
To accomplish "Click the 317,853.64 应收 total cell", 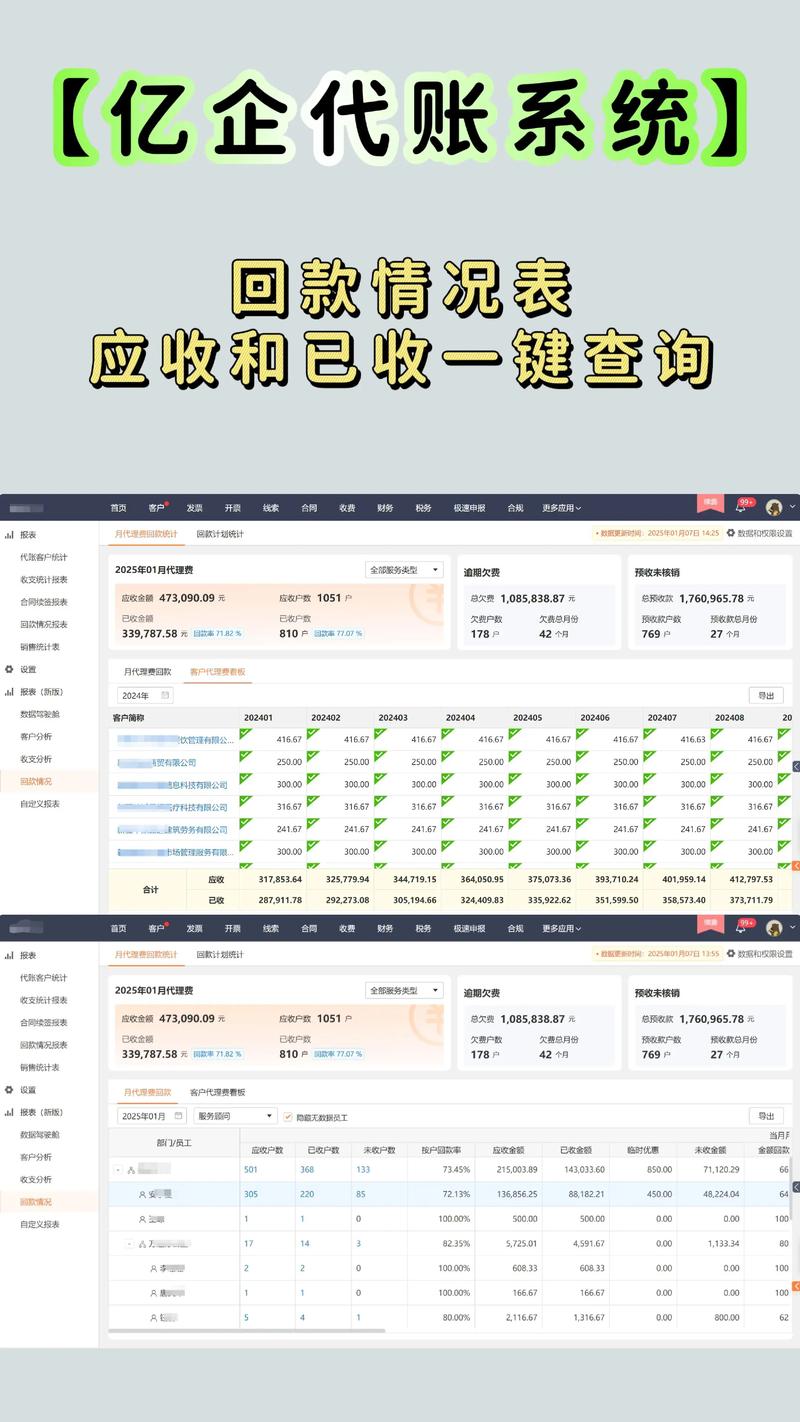I will (x=280, y=879).
